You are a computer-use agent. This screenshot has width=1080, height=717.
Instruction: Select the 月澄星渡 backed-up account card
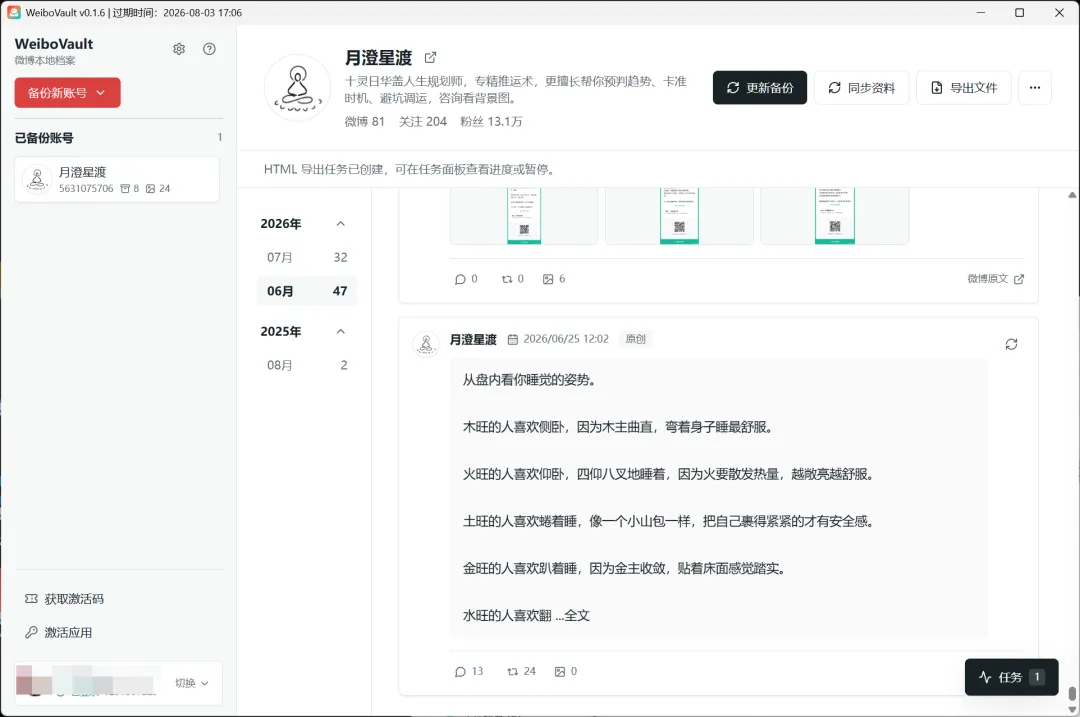[117, 180]
